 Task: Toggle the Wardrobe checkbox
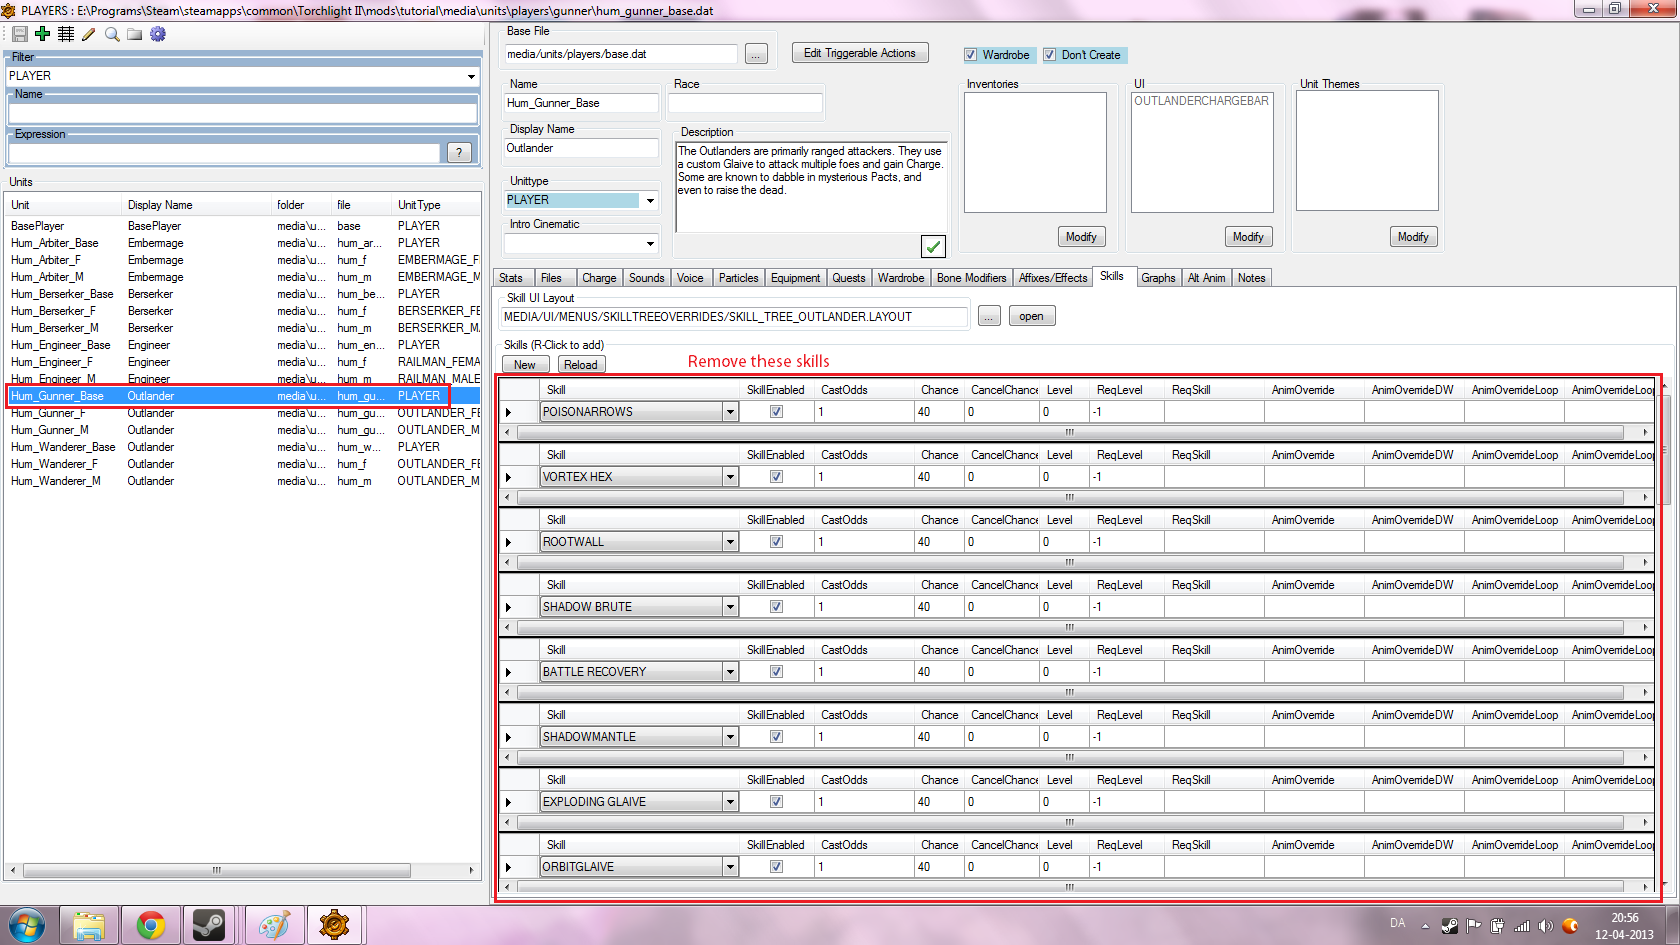[970, 55]
